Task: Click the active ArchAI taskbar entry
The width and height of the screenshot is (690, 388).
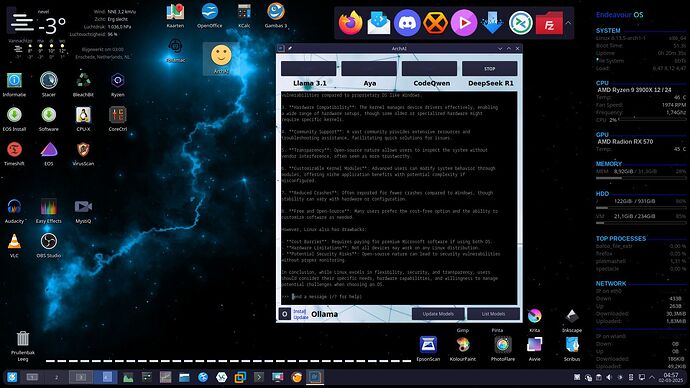Action: (315, 377)
